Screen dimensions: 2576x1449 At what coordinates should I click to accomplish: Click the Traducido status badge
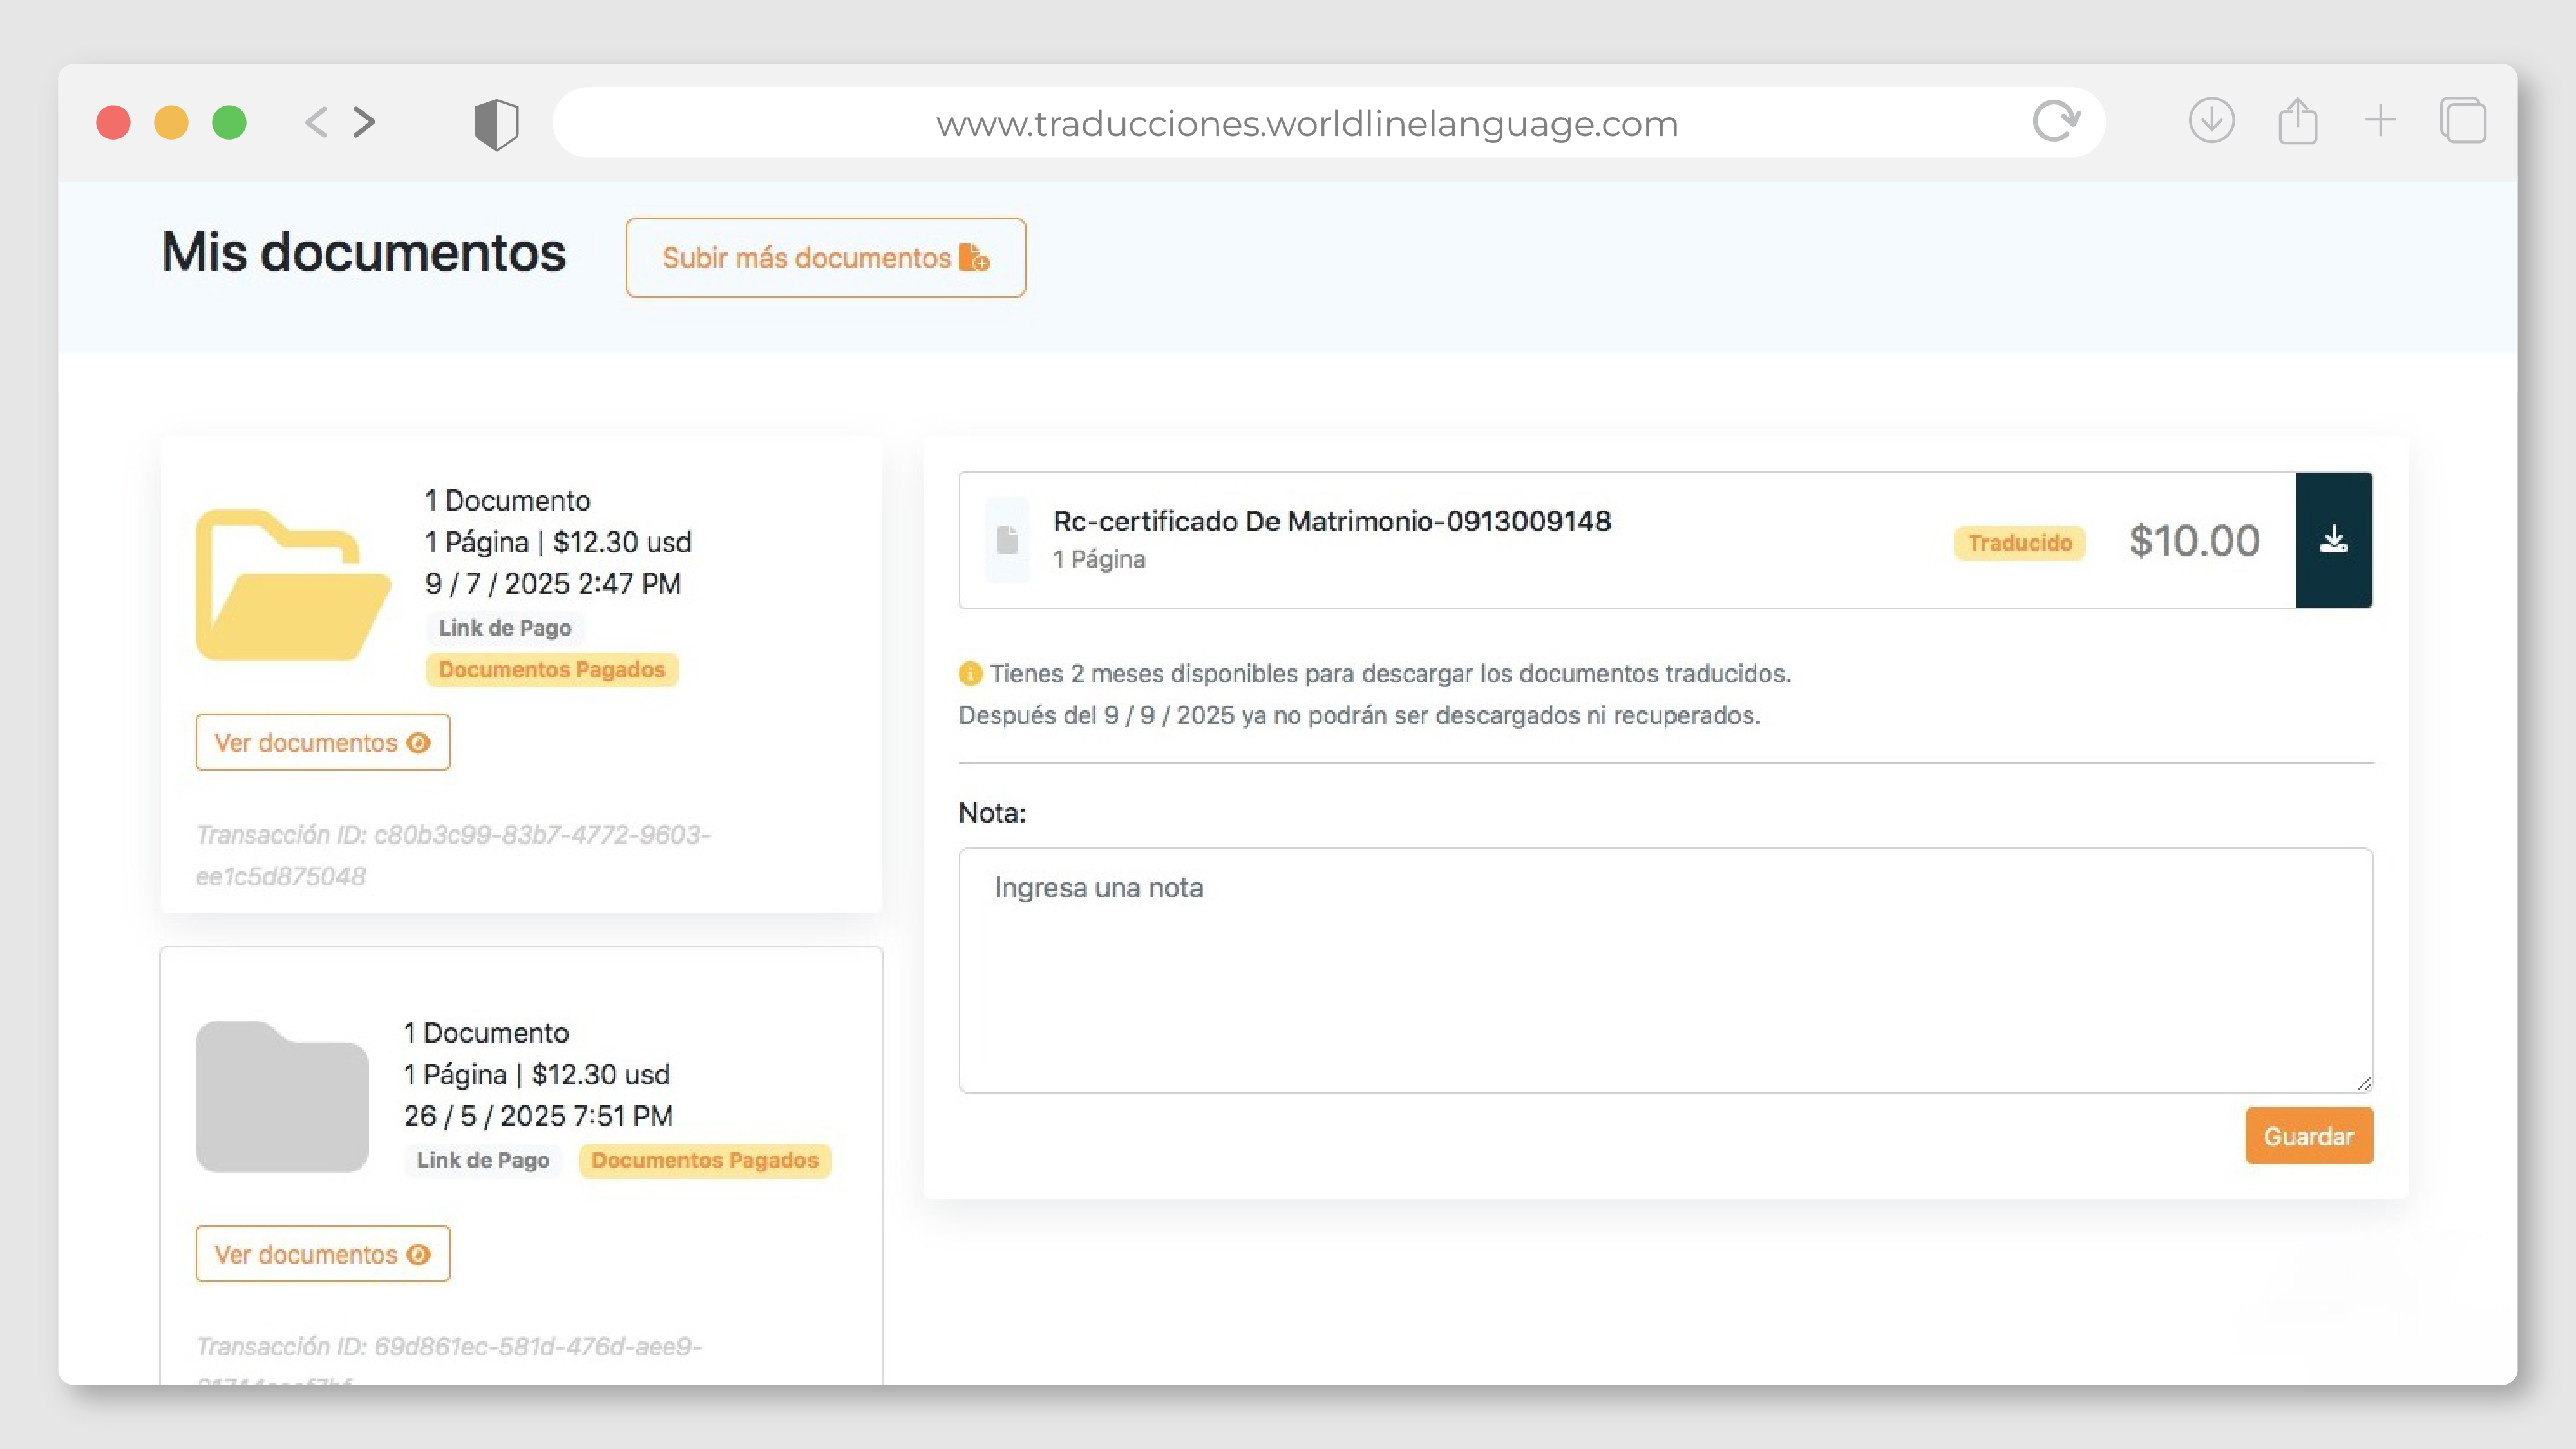(2019, 543)
